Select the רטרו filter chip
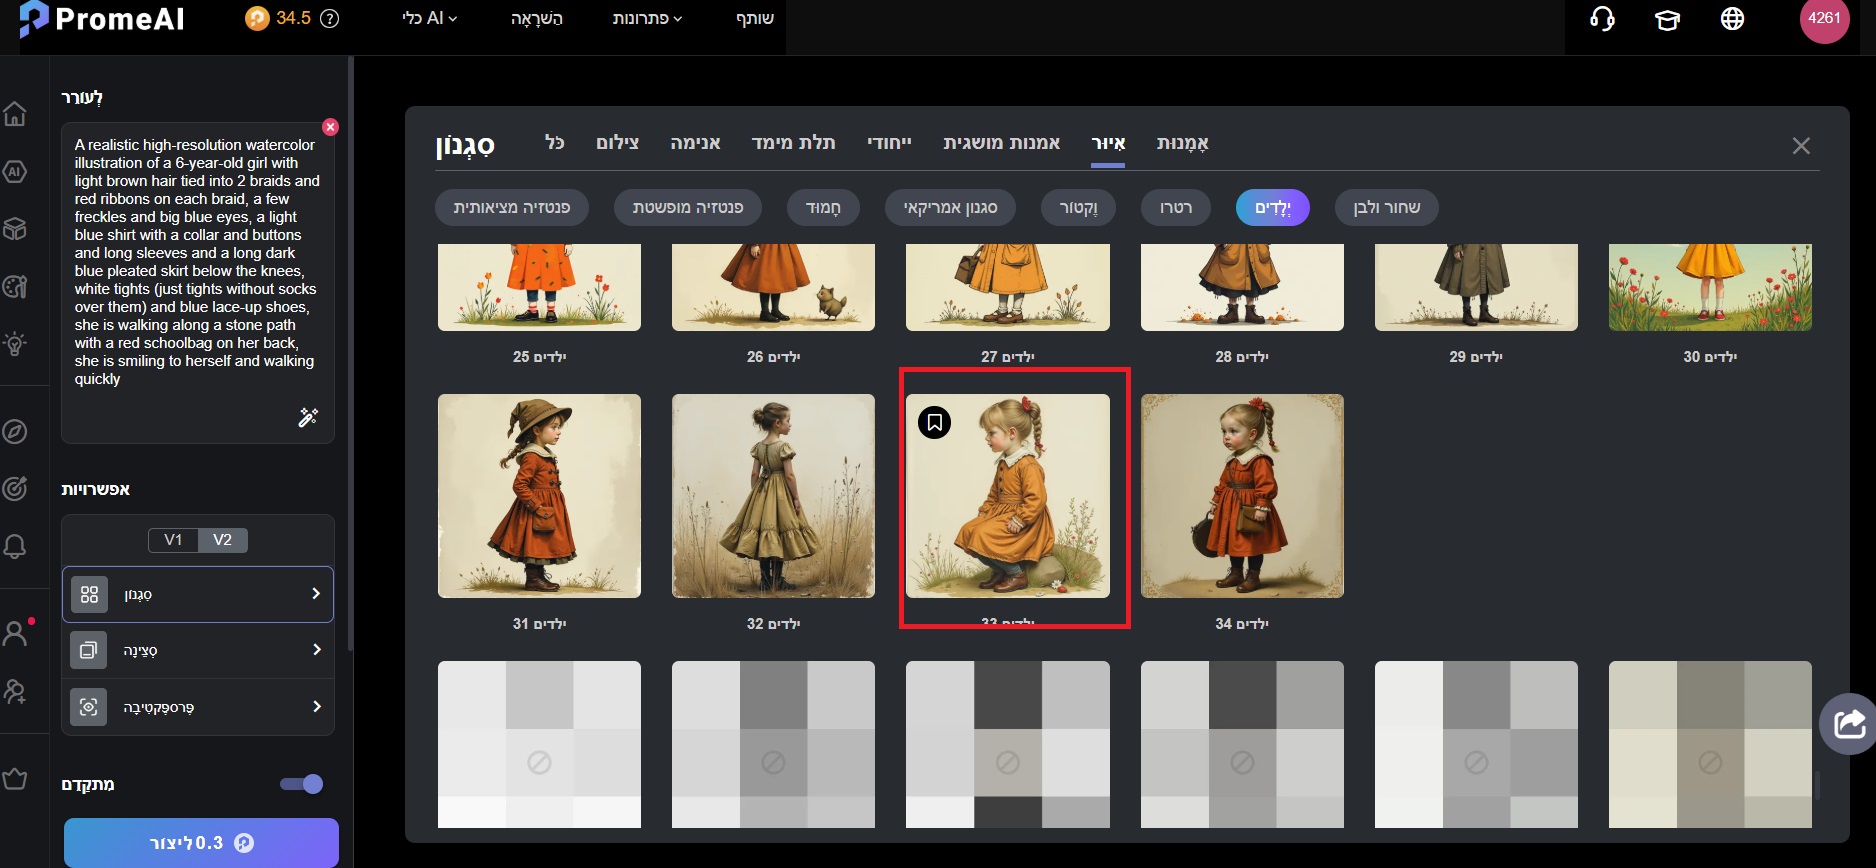 [1175, 208]
